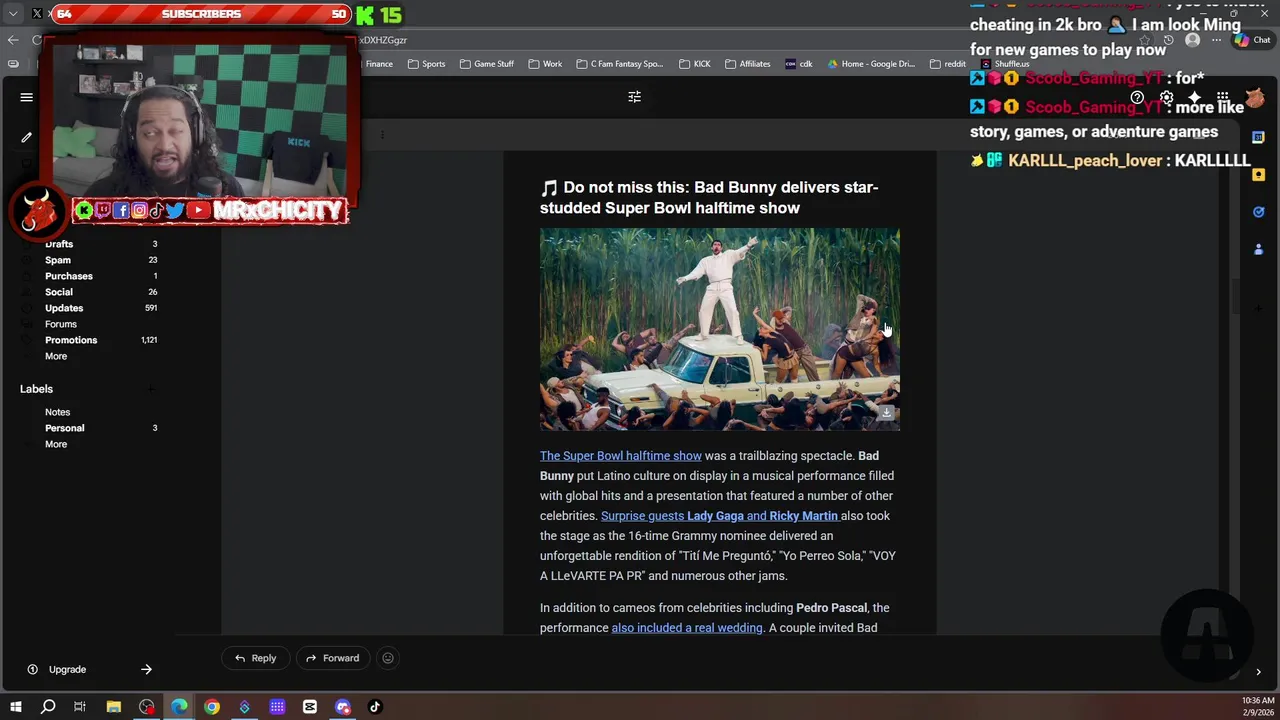Open Gmail support help icon
The width and height of the screenshot is (1280, 720).
(x=1137, y=98)
